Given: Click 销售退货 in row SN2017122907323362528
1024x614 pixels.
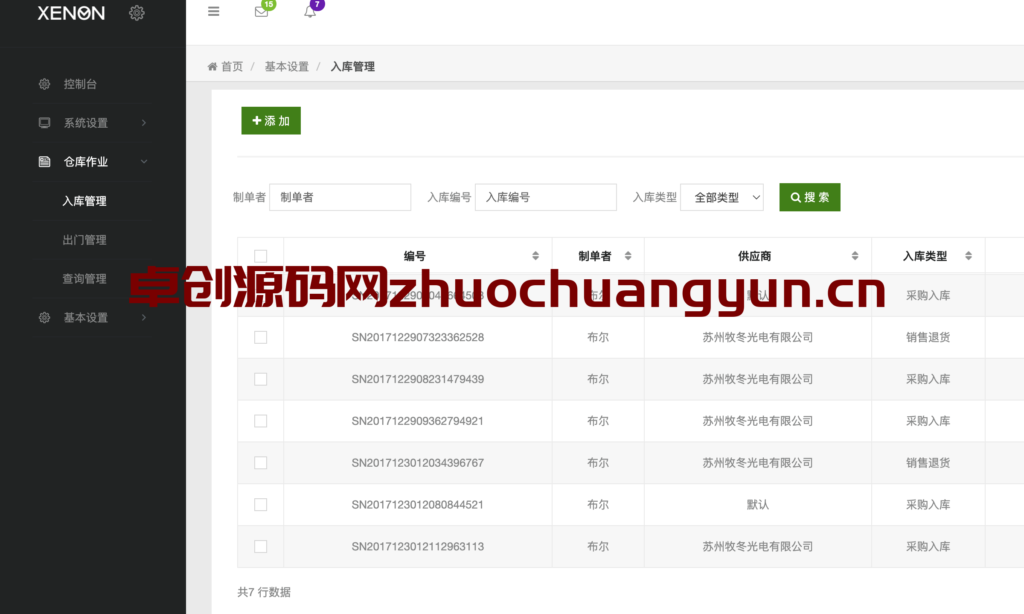Looking at the screenshot, I should pos(928,337).
